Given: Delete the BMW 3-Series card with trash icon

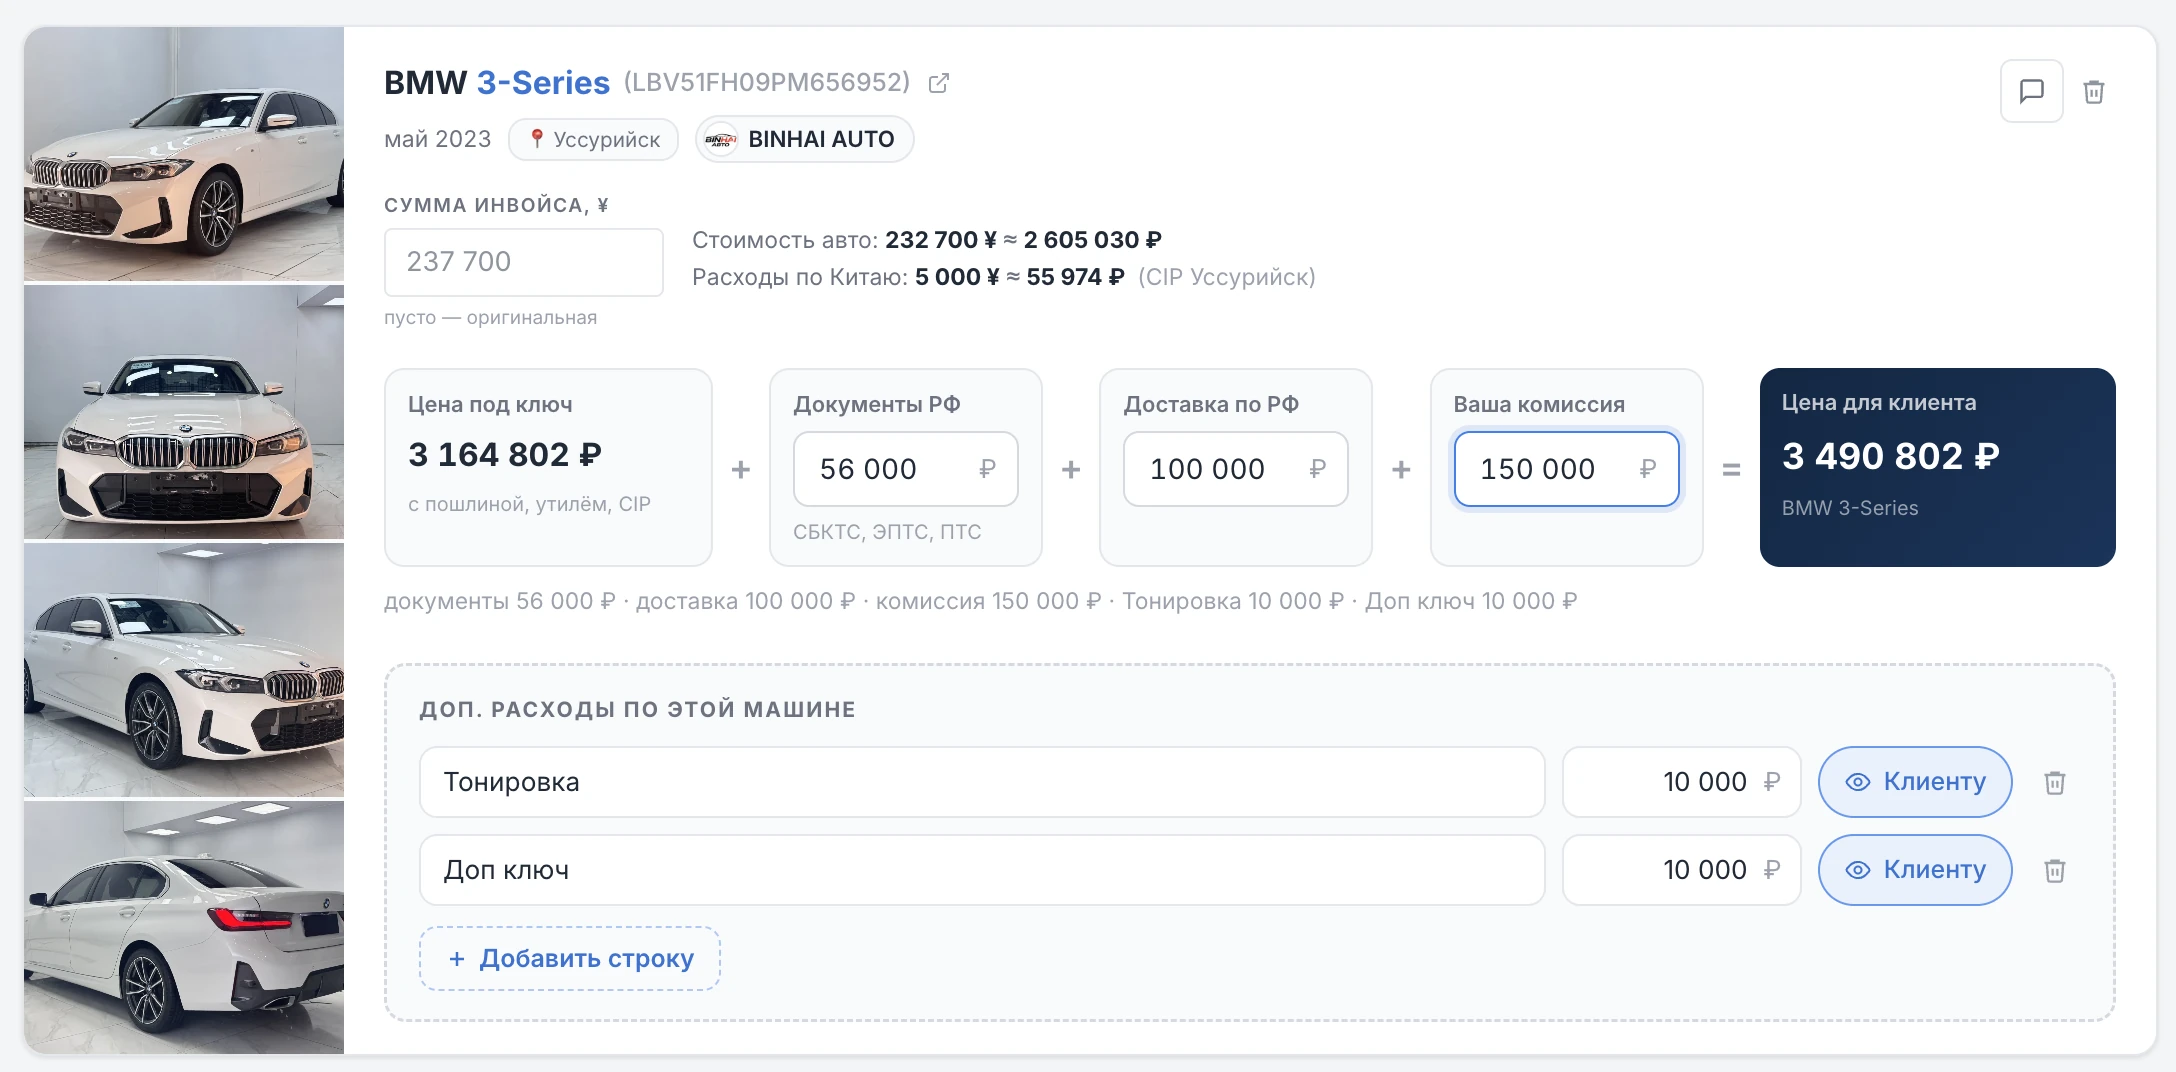Looking at the screenshot, I should (2094, 92).
